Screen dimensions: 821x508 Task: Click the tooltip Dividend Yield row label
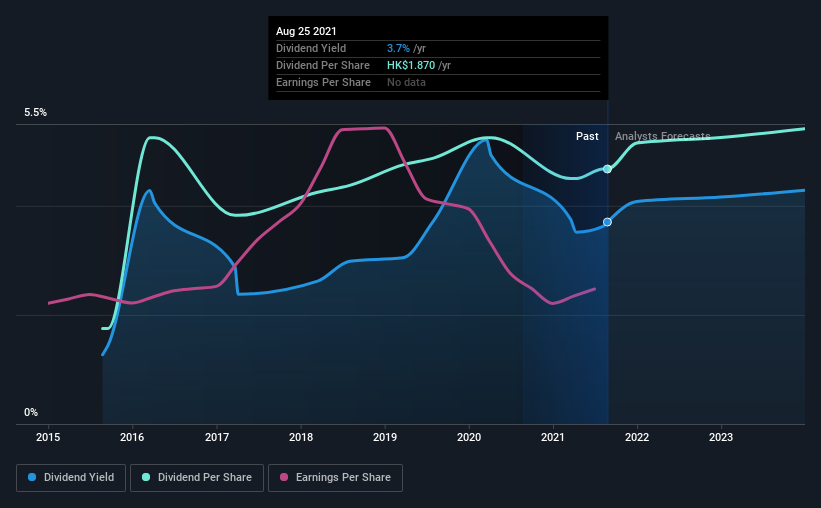(311, 49)
